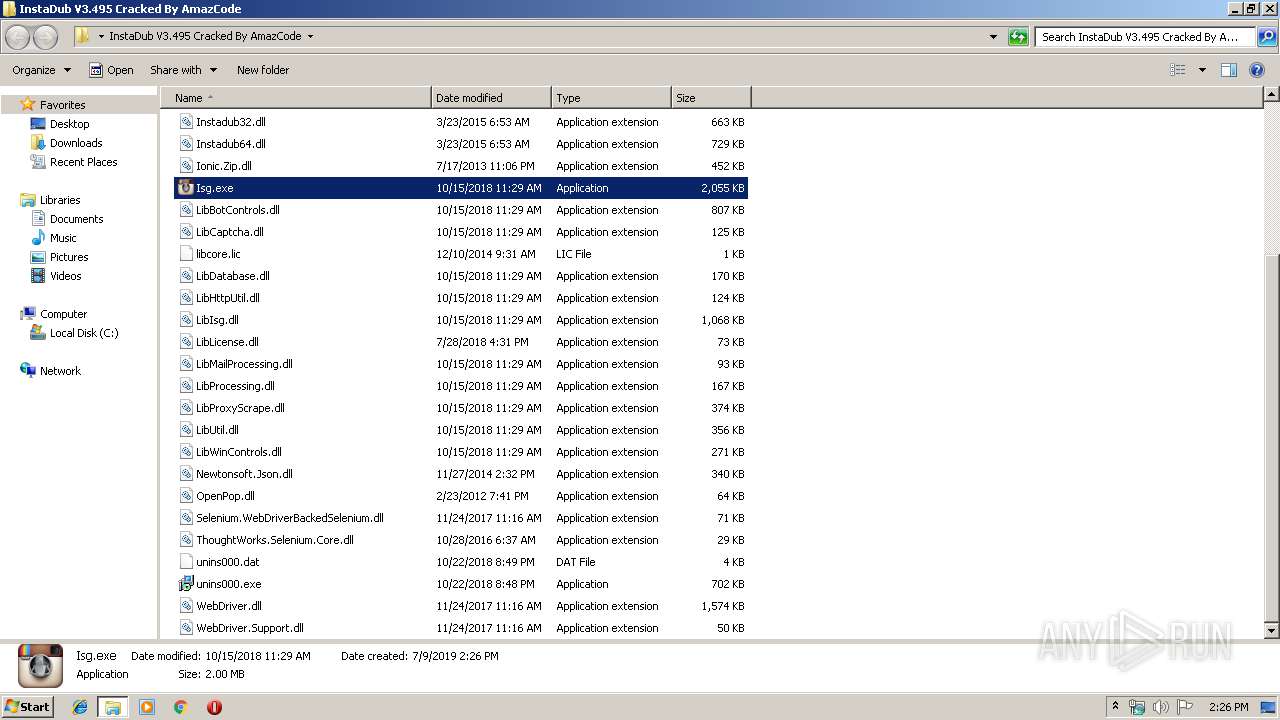This screenshot has height=720, width=1280.
Task: Open Windows Media Player from taskbar
Action: tap(147, 707)
